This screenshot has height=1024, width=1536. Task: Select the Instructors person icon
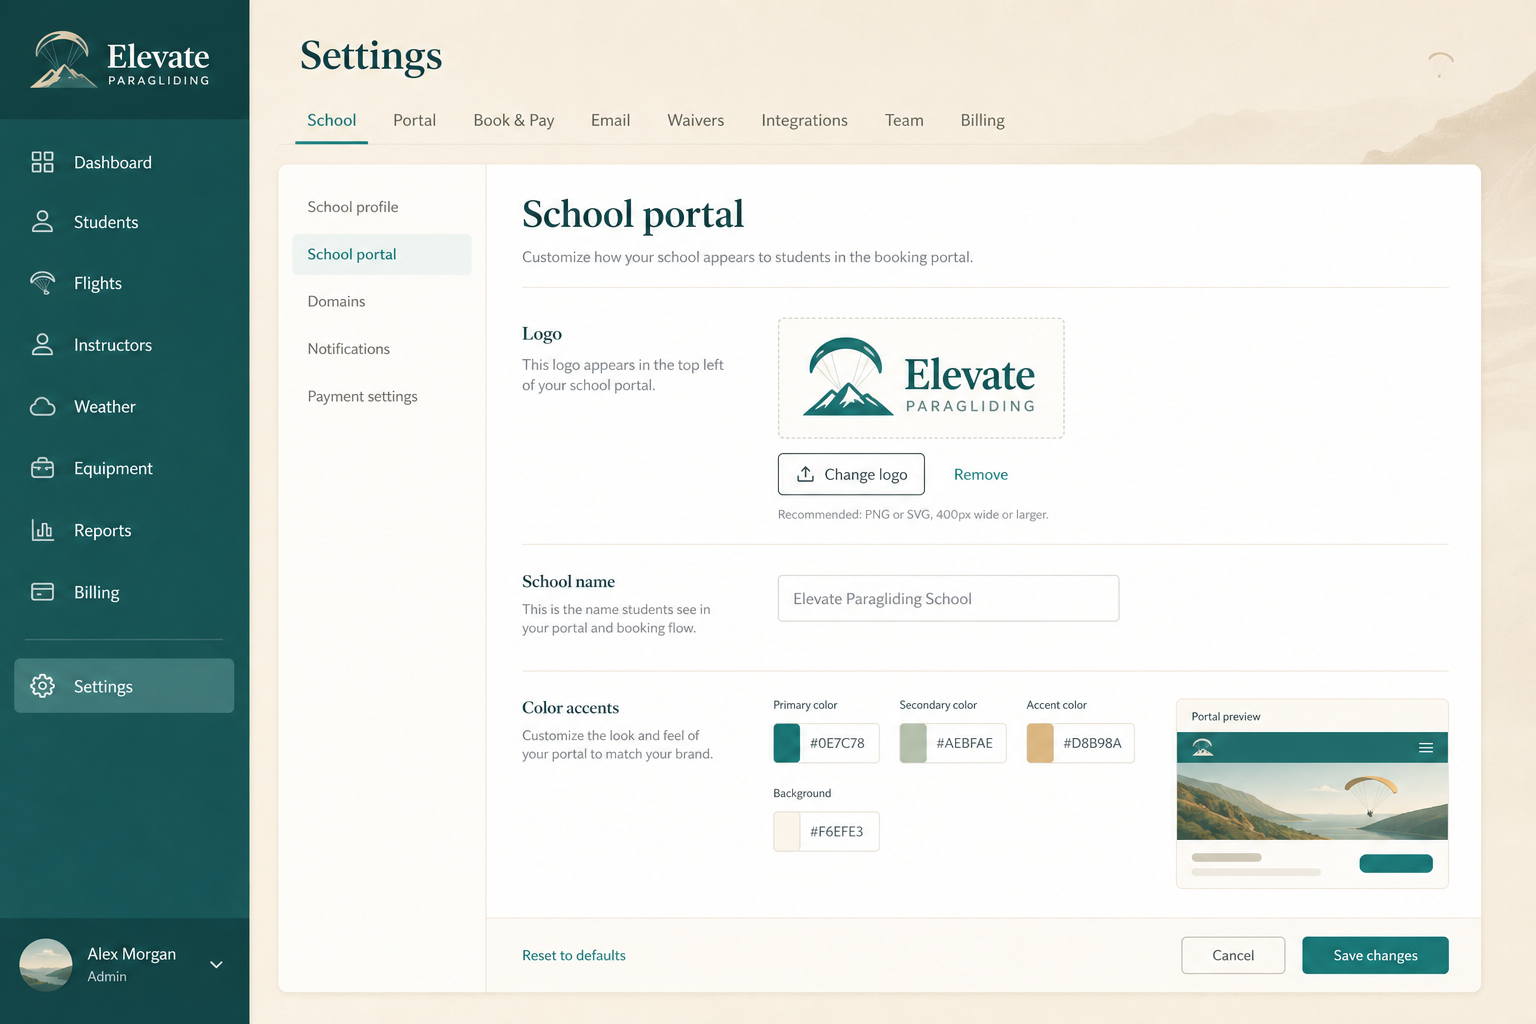tap(42, 345)
